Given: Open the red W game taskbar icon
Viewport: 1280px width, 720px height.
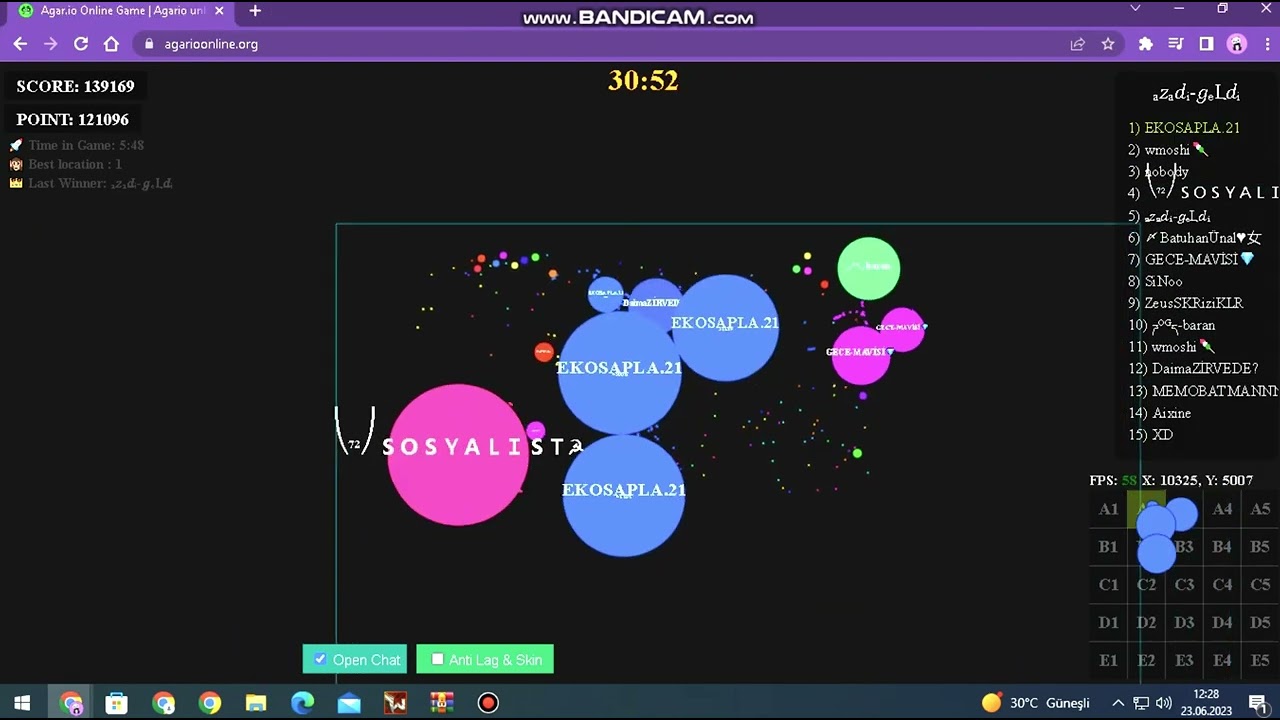Looking at the screenshot, I should tap(395, 703).
